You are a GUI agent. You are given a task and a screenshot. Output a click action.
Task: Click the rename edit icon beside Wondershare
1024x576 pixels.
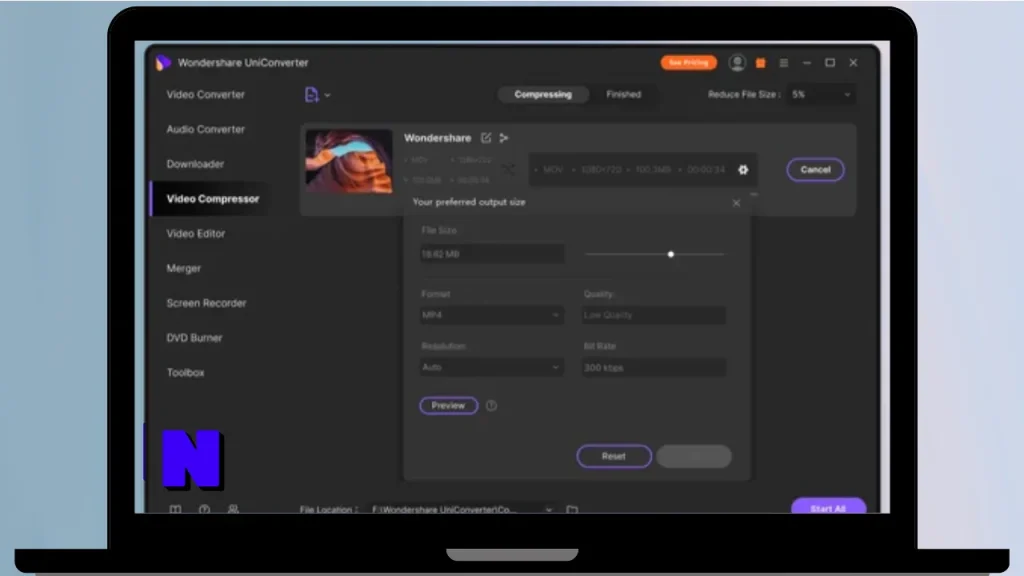click(x=486, y=138)
